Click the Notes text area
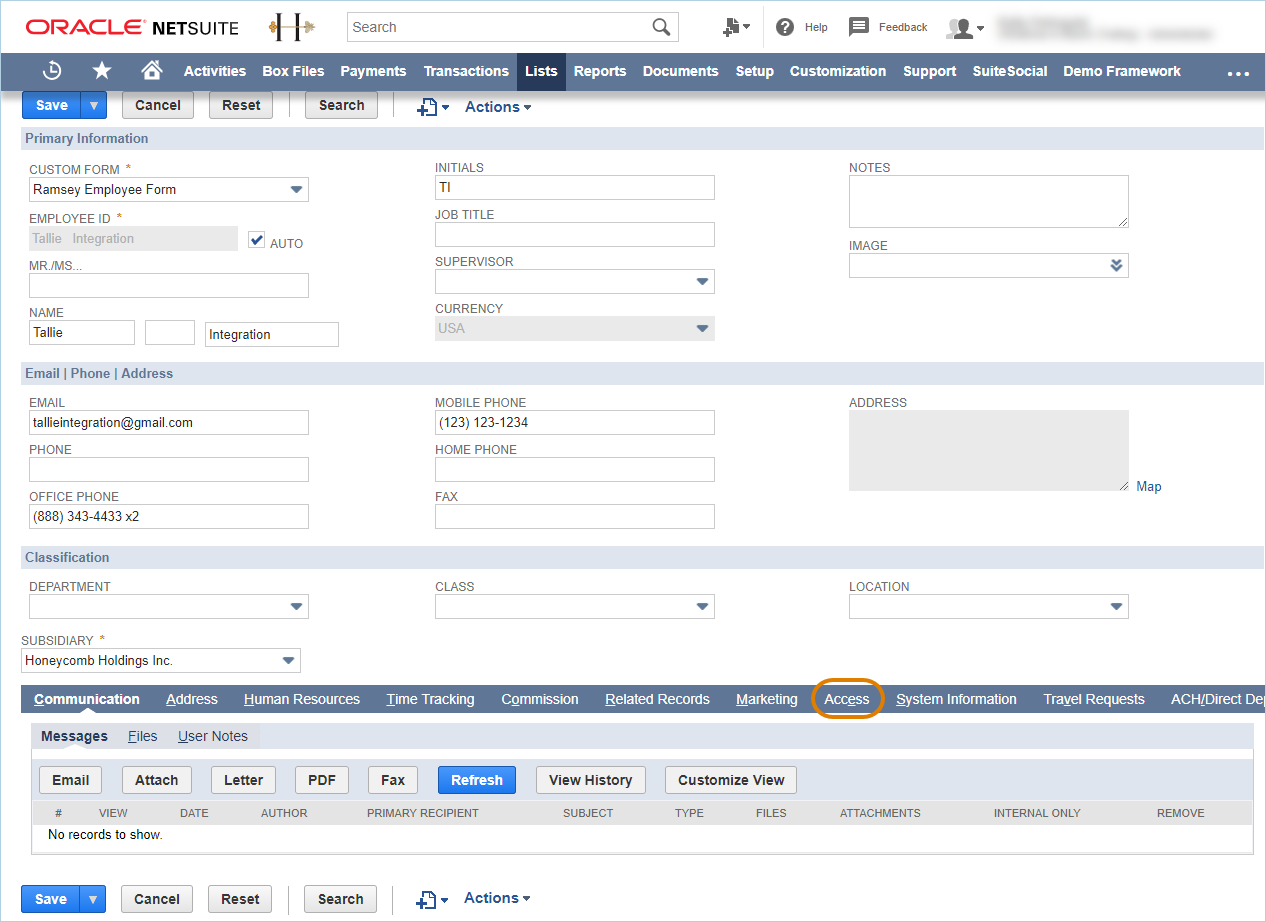 (989, 201)
